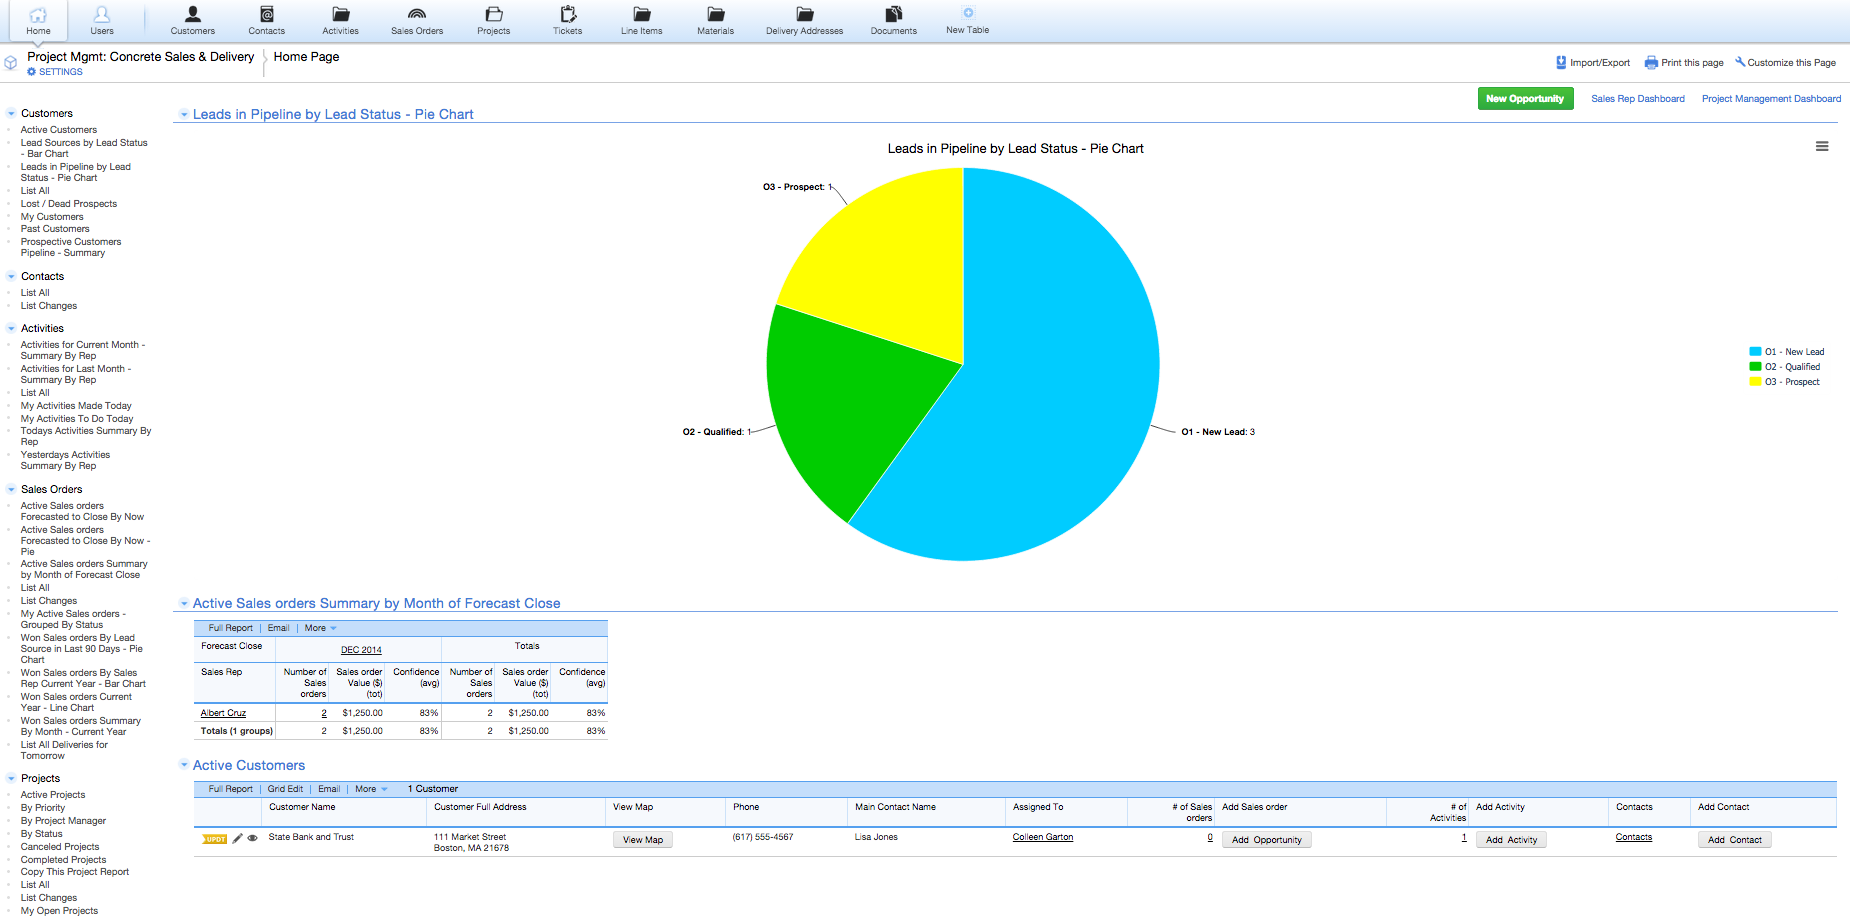Open the Sales Rep Dashboard link
Image resolution: width=1850 pixels, height=919 pixels.
1638,99
